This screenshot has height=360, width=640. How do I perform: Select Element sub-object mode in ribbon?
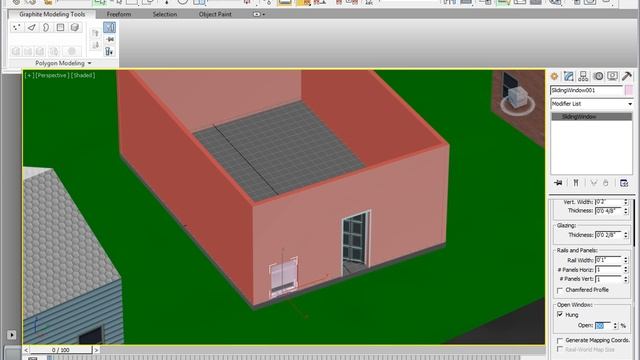[75, 27]
